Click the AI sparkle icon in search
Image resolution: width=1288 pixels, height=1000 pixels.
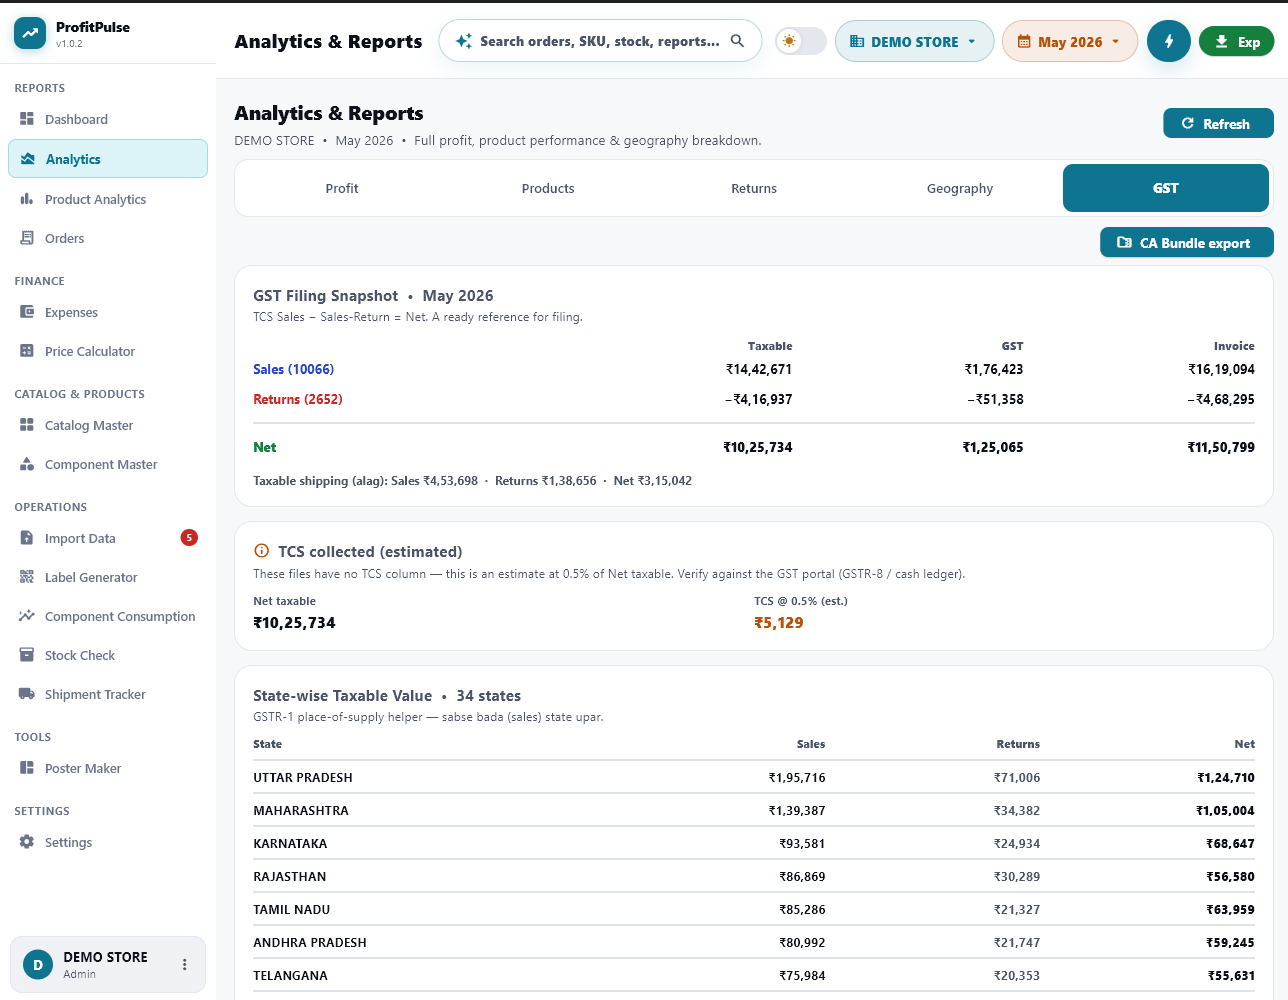pos(464,41)
